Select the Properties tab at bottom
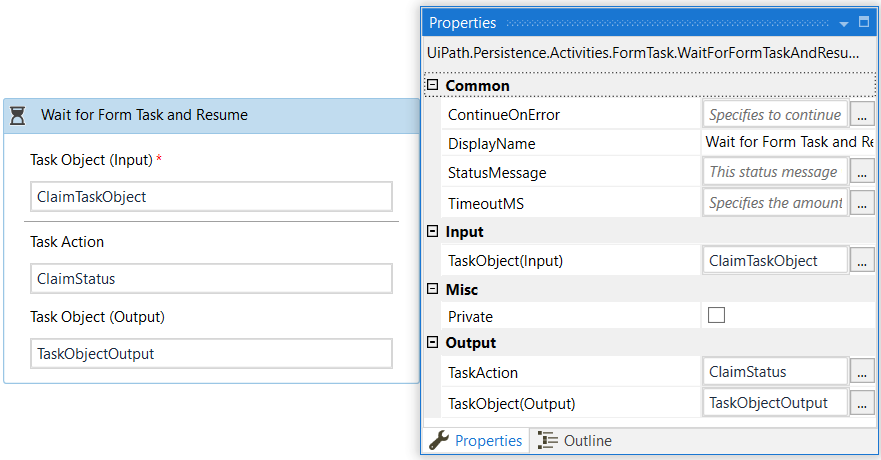The width and height of the screenshot is (881, 460). [476, 441]
